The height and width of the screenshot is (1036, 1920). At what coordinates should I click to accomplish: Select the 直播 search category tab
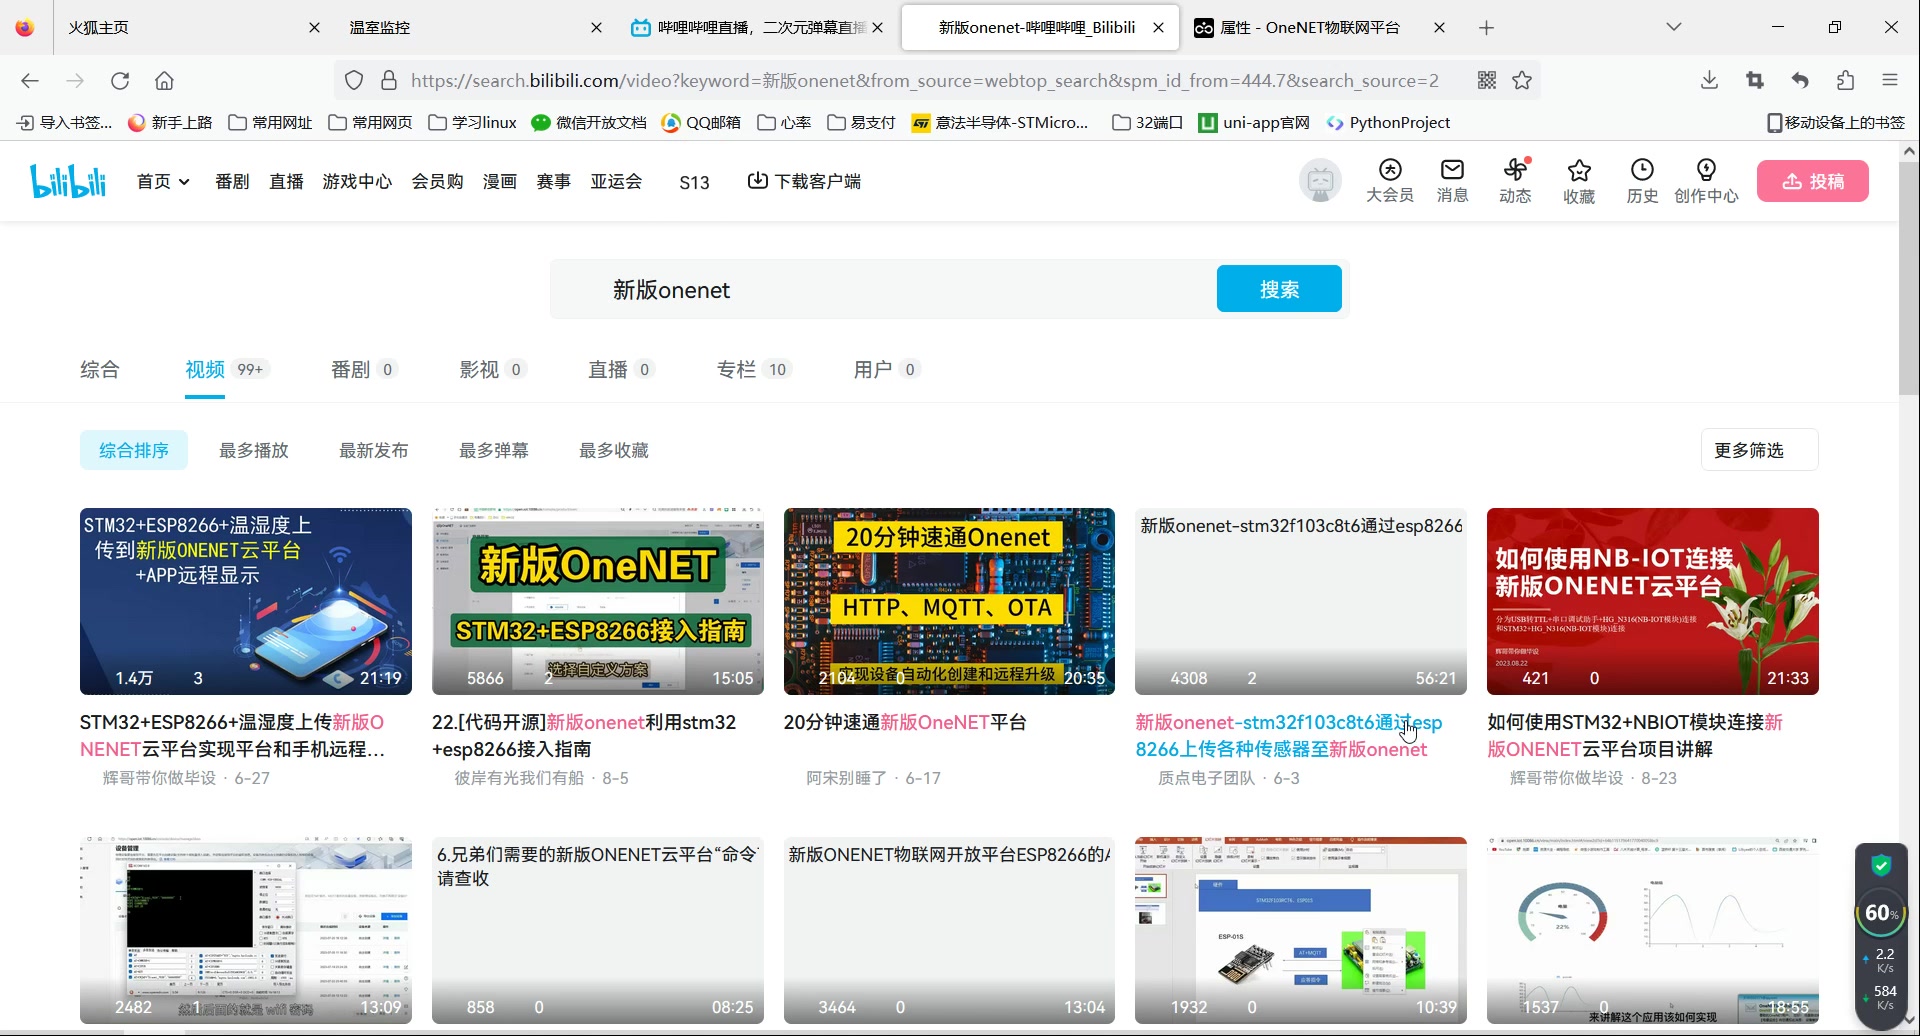pos(621,370)
